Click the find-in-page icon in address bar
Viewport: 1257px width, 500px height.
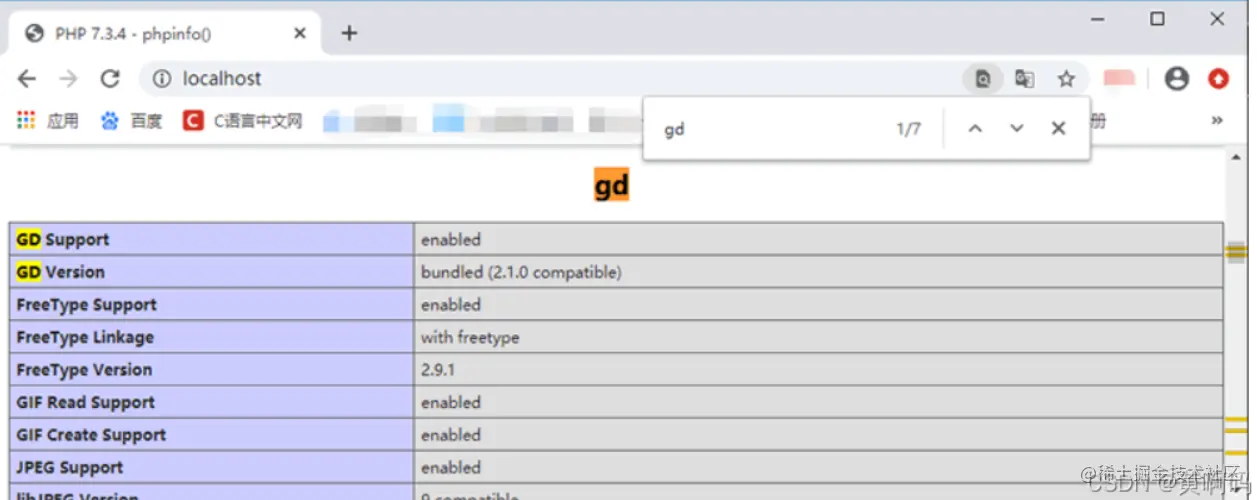tap(983, 79)
